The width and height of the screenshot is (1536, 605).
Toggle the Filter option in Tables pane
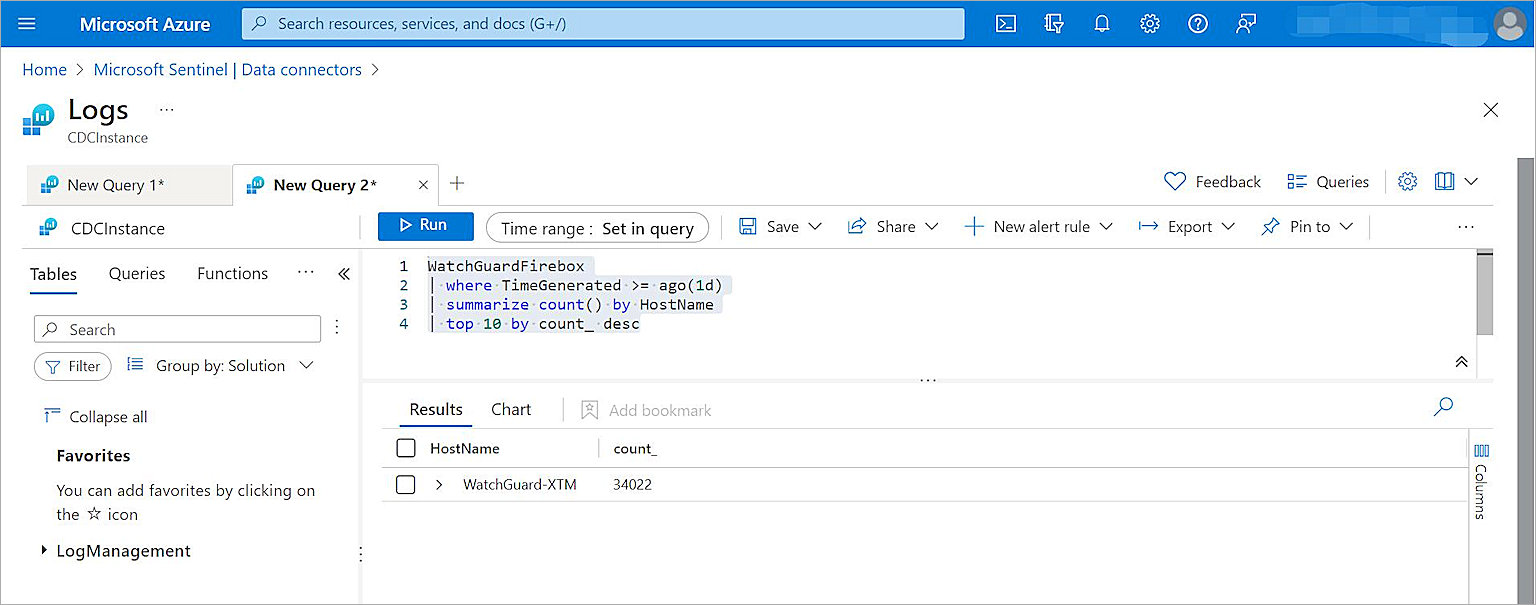(72, 366)
